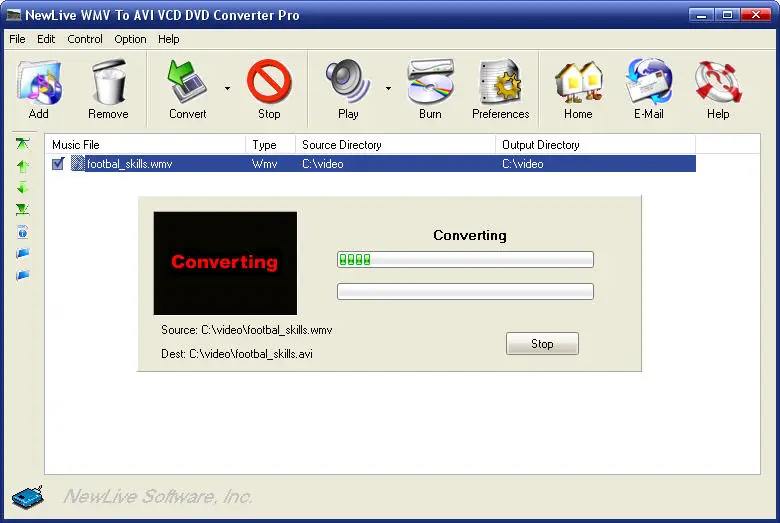Select the footbal_skills.wmv file name

click(130, 164)
